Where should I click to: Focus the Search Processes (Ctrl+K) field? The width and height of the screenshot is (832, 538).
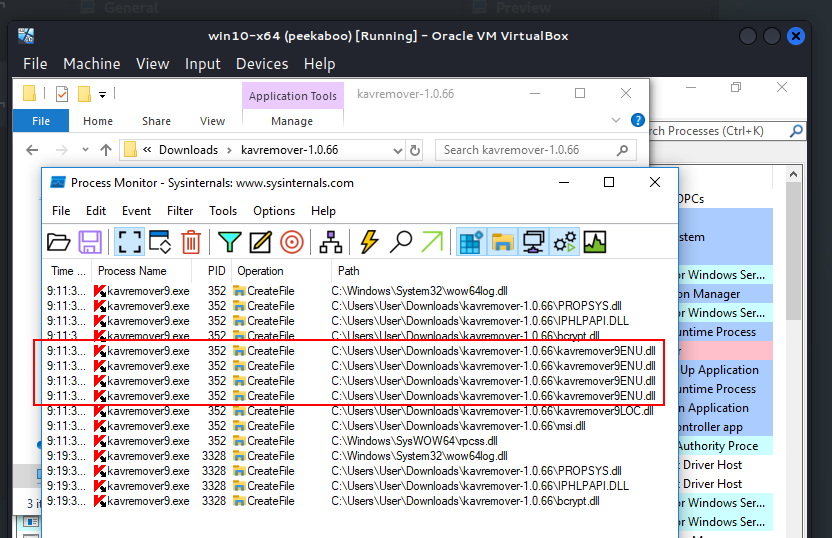(727, 131)
